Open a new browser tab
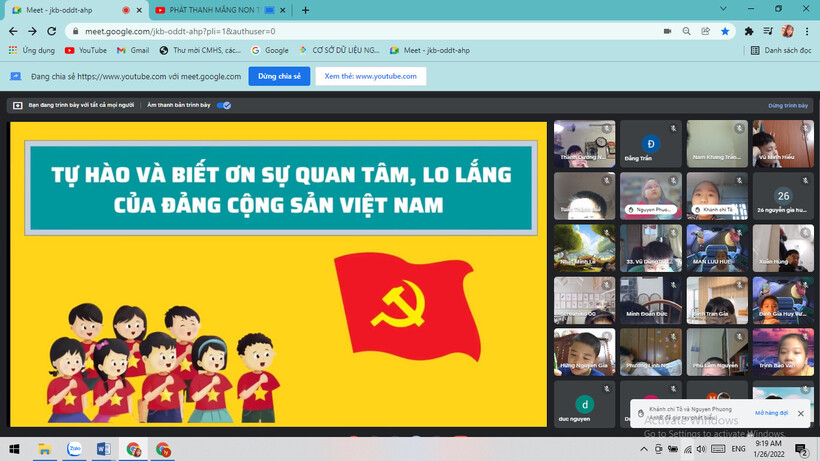Screen dimensions: 820x461 tap(305, 10)
